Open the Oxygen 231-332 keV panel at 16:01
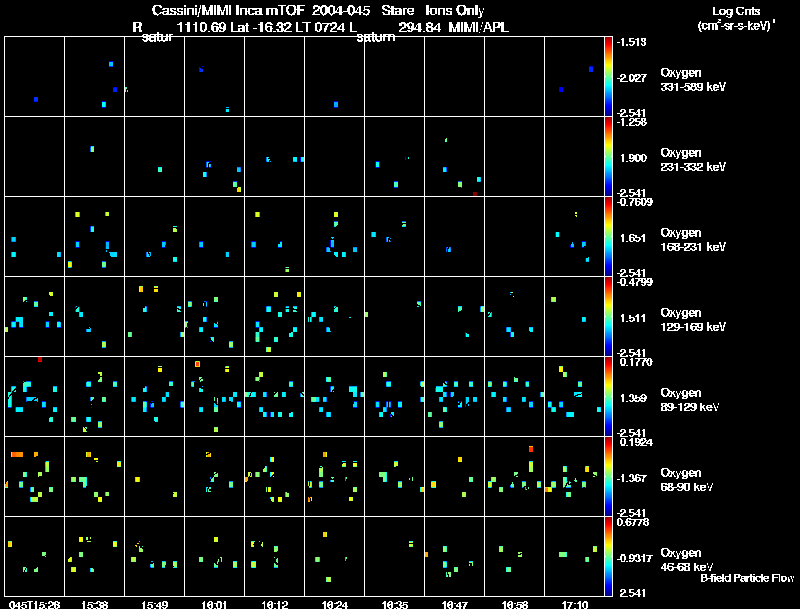This screenshot has height=609, width=800. click(214, 157)
